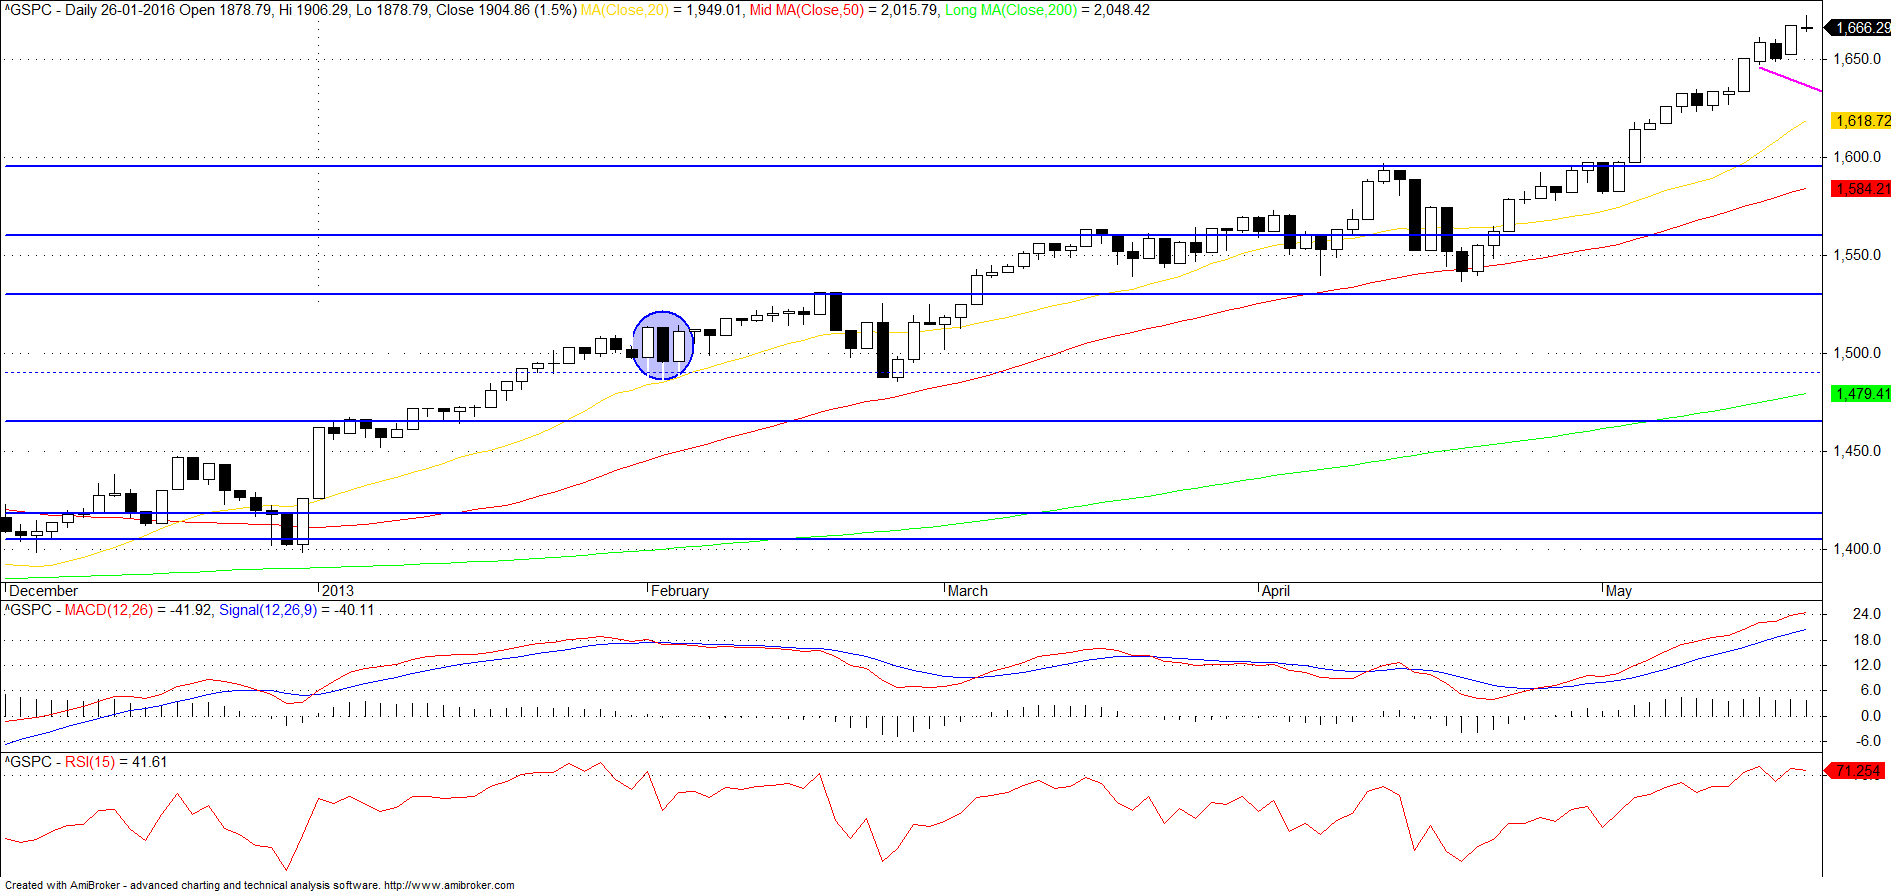Screen dimensions: 1891x892
Task: Select the 2013 label on the time axis
Action: click(338, 591)
